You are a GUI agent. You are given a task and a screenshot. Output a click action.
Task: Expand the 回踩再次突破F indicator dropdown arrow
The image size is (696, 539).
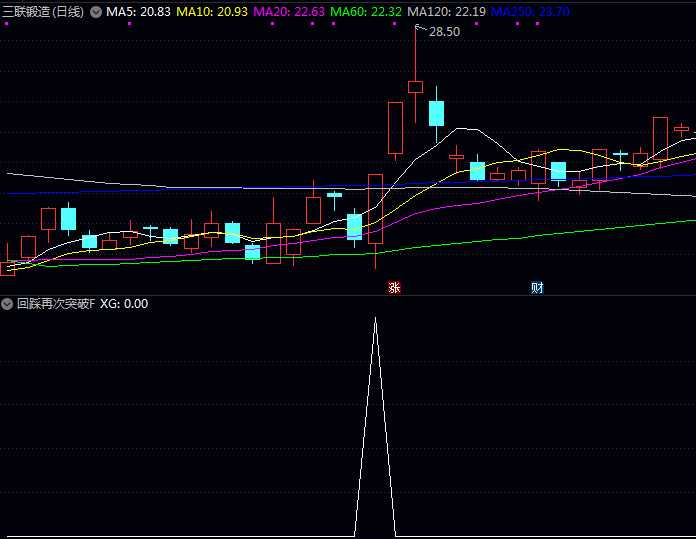(7, 304)
